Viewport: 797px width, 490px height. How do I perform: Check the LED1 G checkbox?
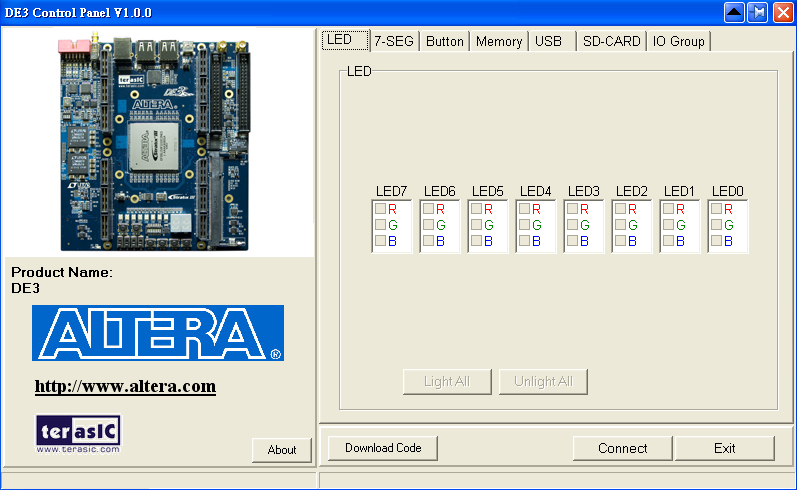(668, 224)
